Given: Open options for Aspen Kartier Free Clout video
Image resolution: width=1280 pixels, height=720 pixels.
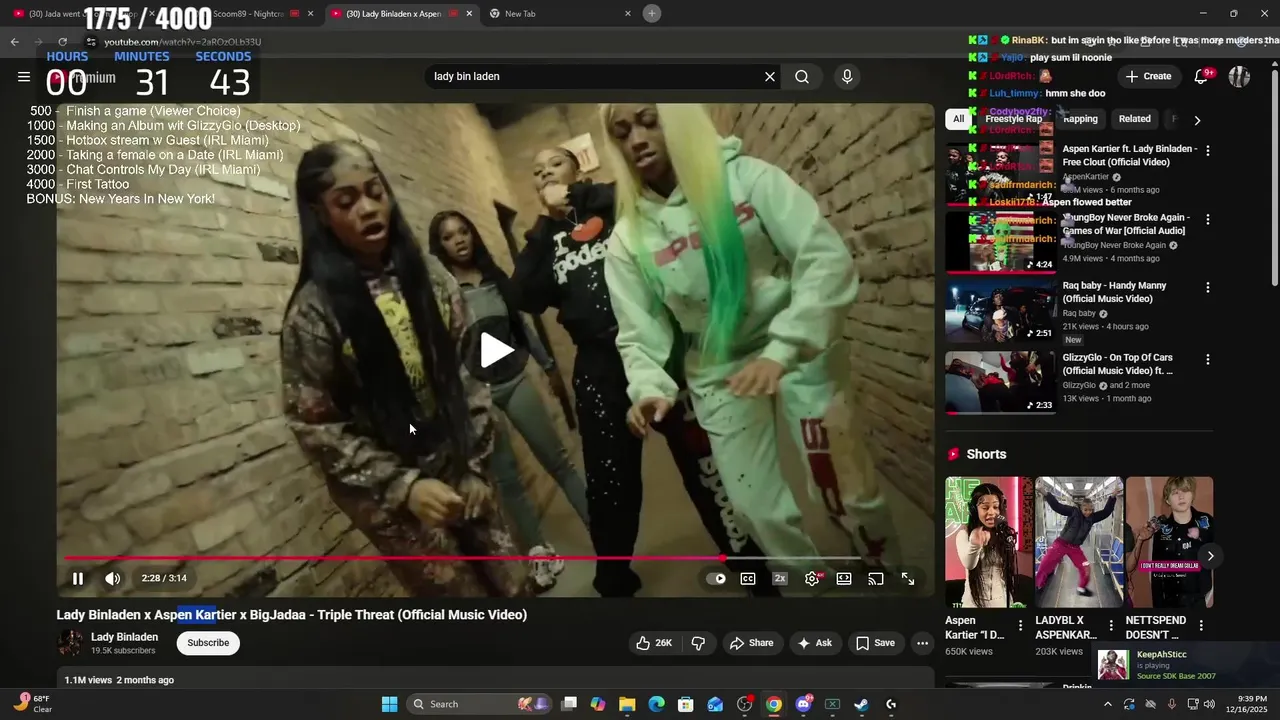Looking at the screenshot, I should pyautogui.click(x=1208, y=150).
